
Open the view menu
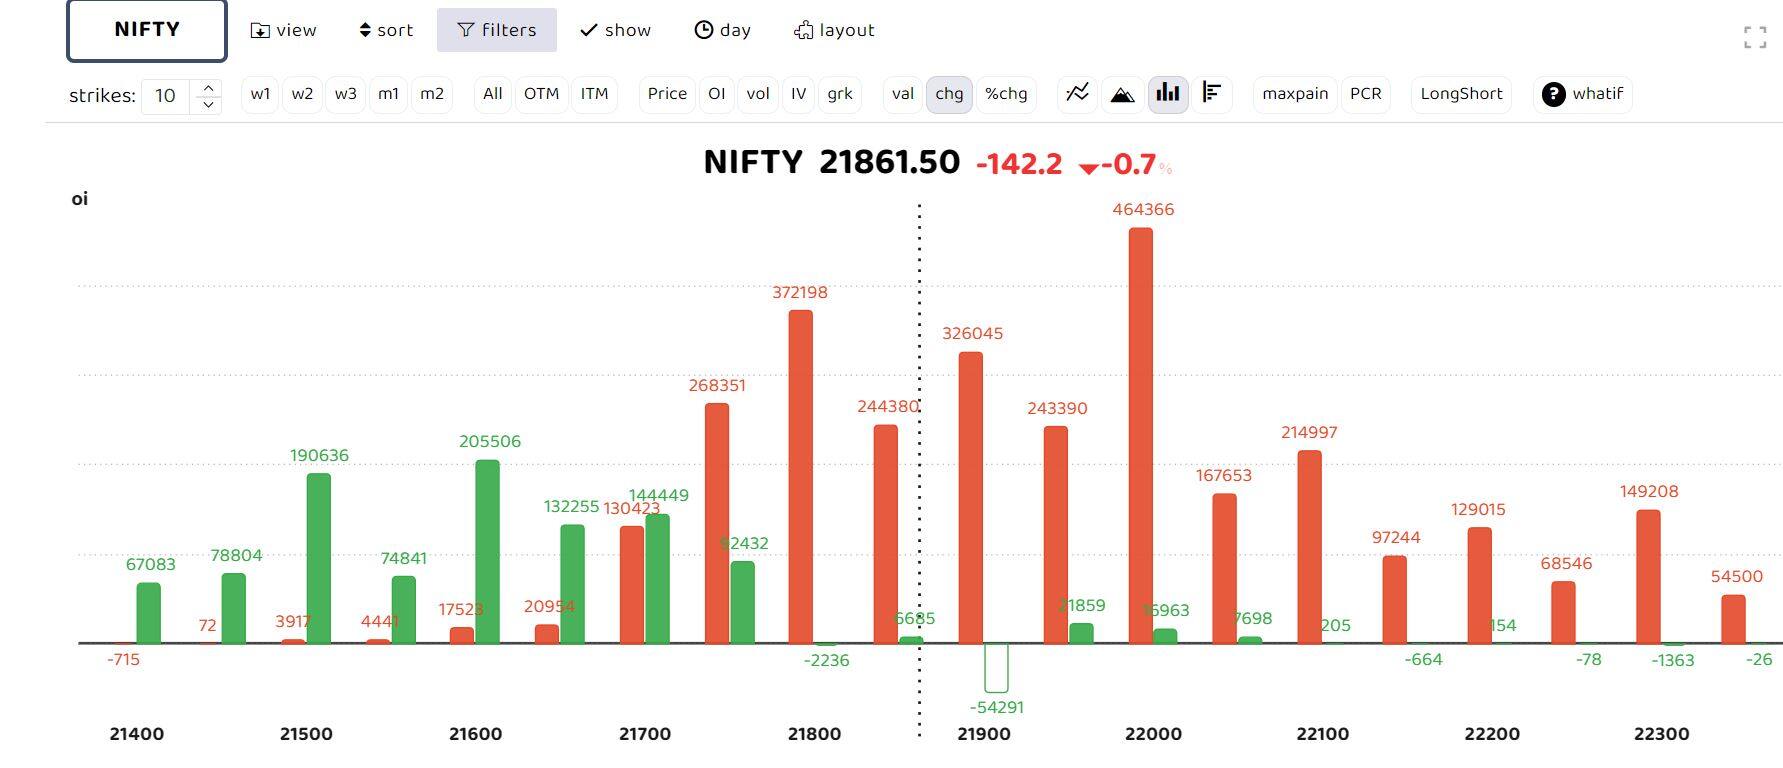[283, 30]
